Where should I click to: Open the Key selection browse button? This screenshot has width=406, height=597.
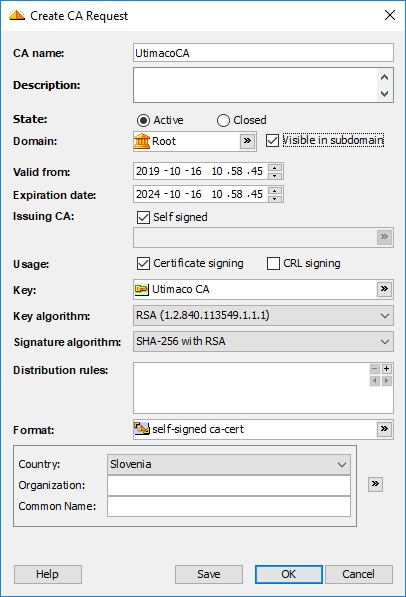[384, 289]
